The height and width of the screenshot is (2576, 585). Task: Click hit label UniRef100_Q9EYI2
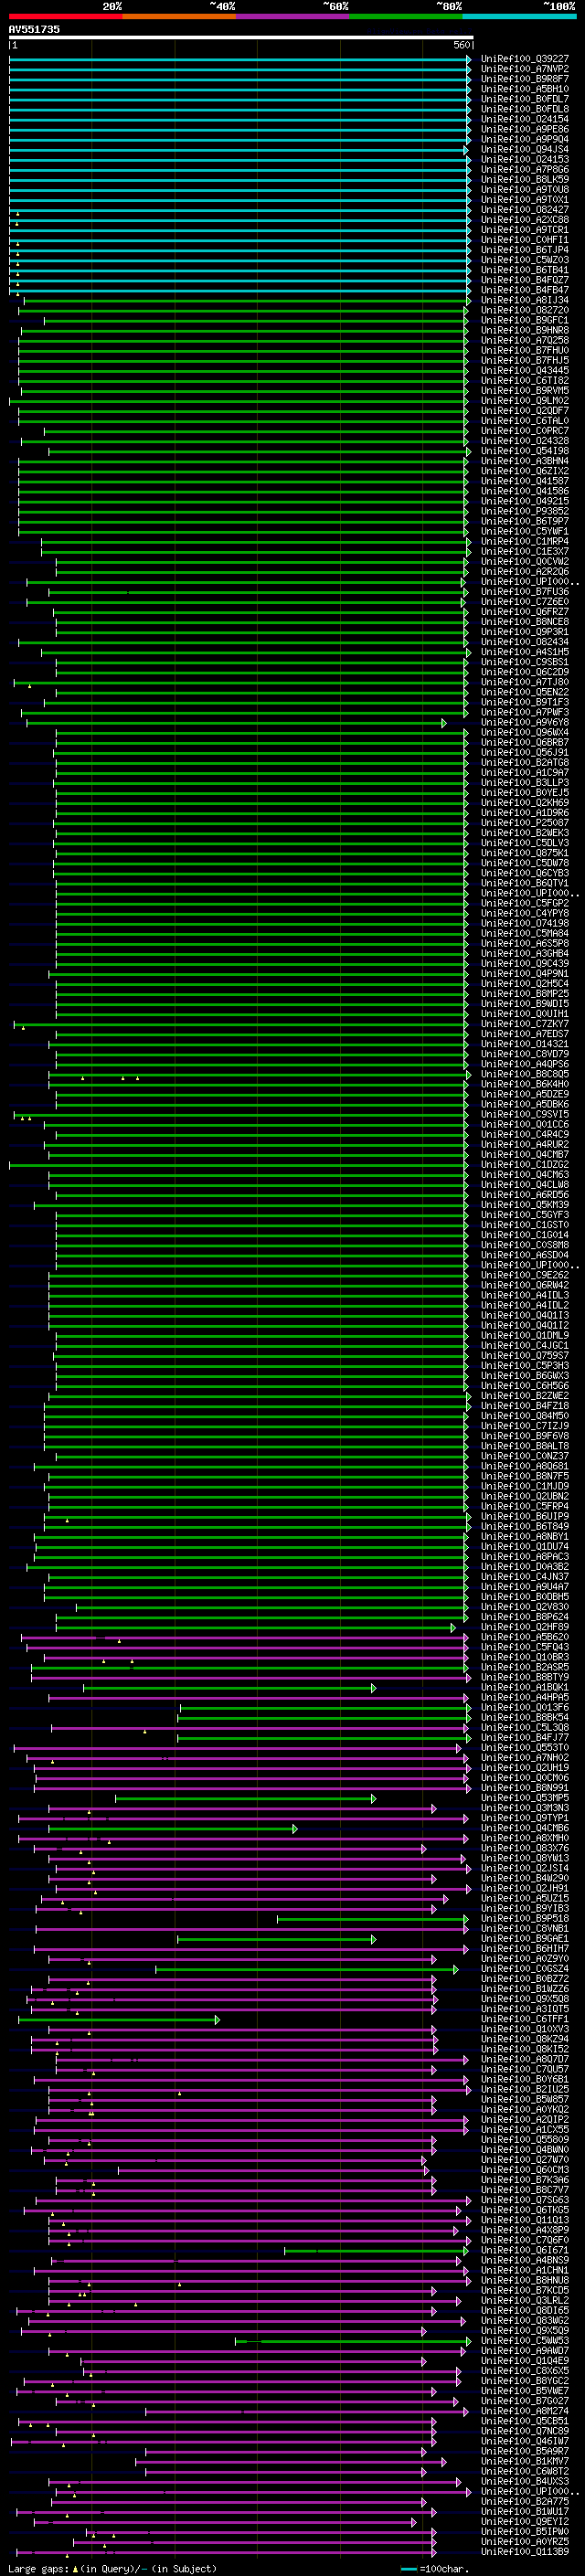coord(525,2521)
